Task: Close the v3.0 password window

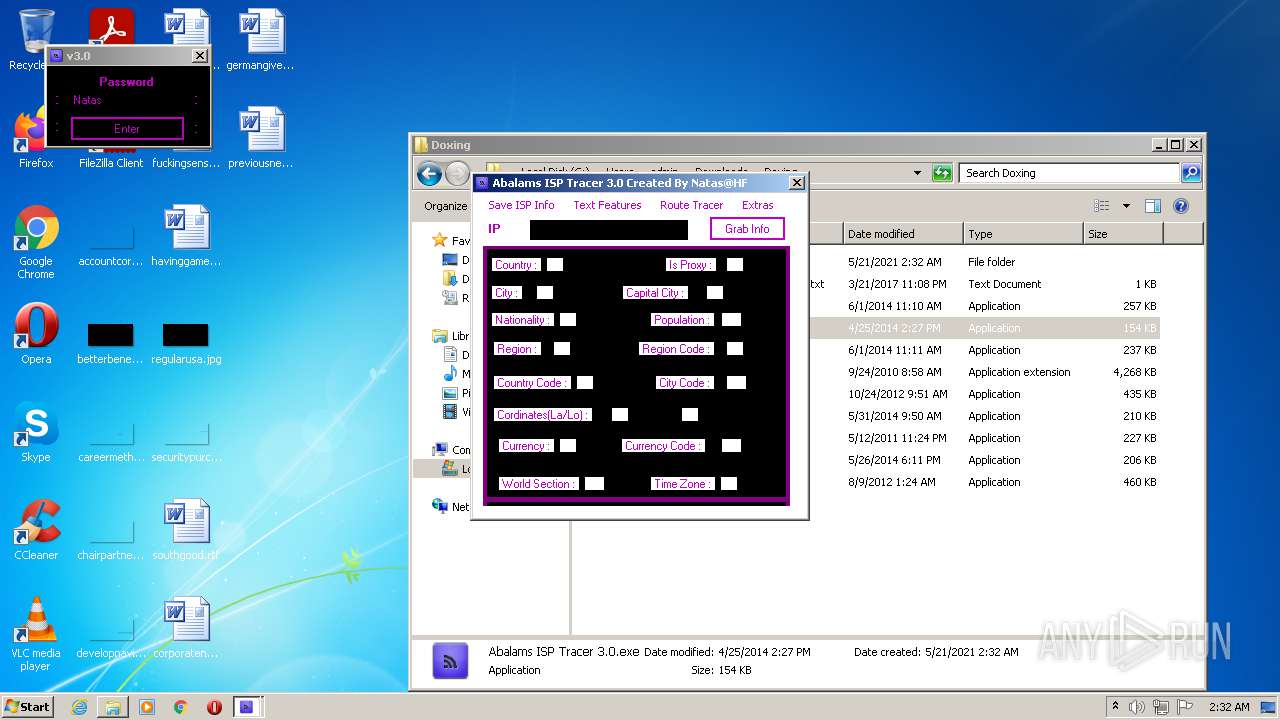Action: pyautogui.click(x=199, y=56)
